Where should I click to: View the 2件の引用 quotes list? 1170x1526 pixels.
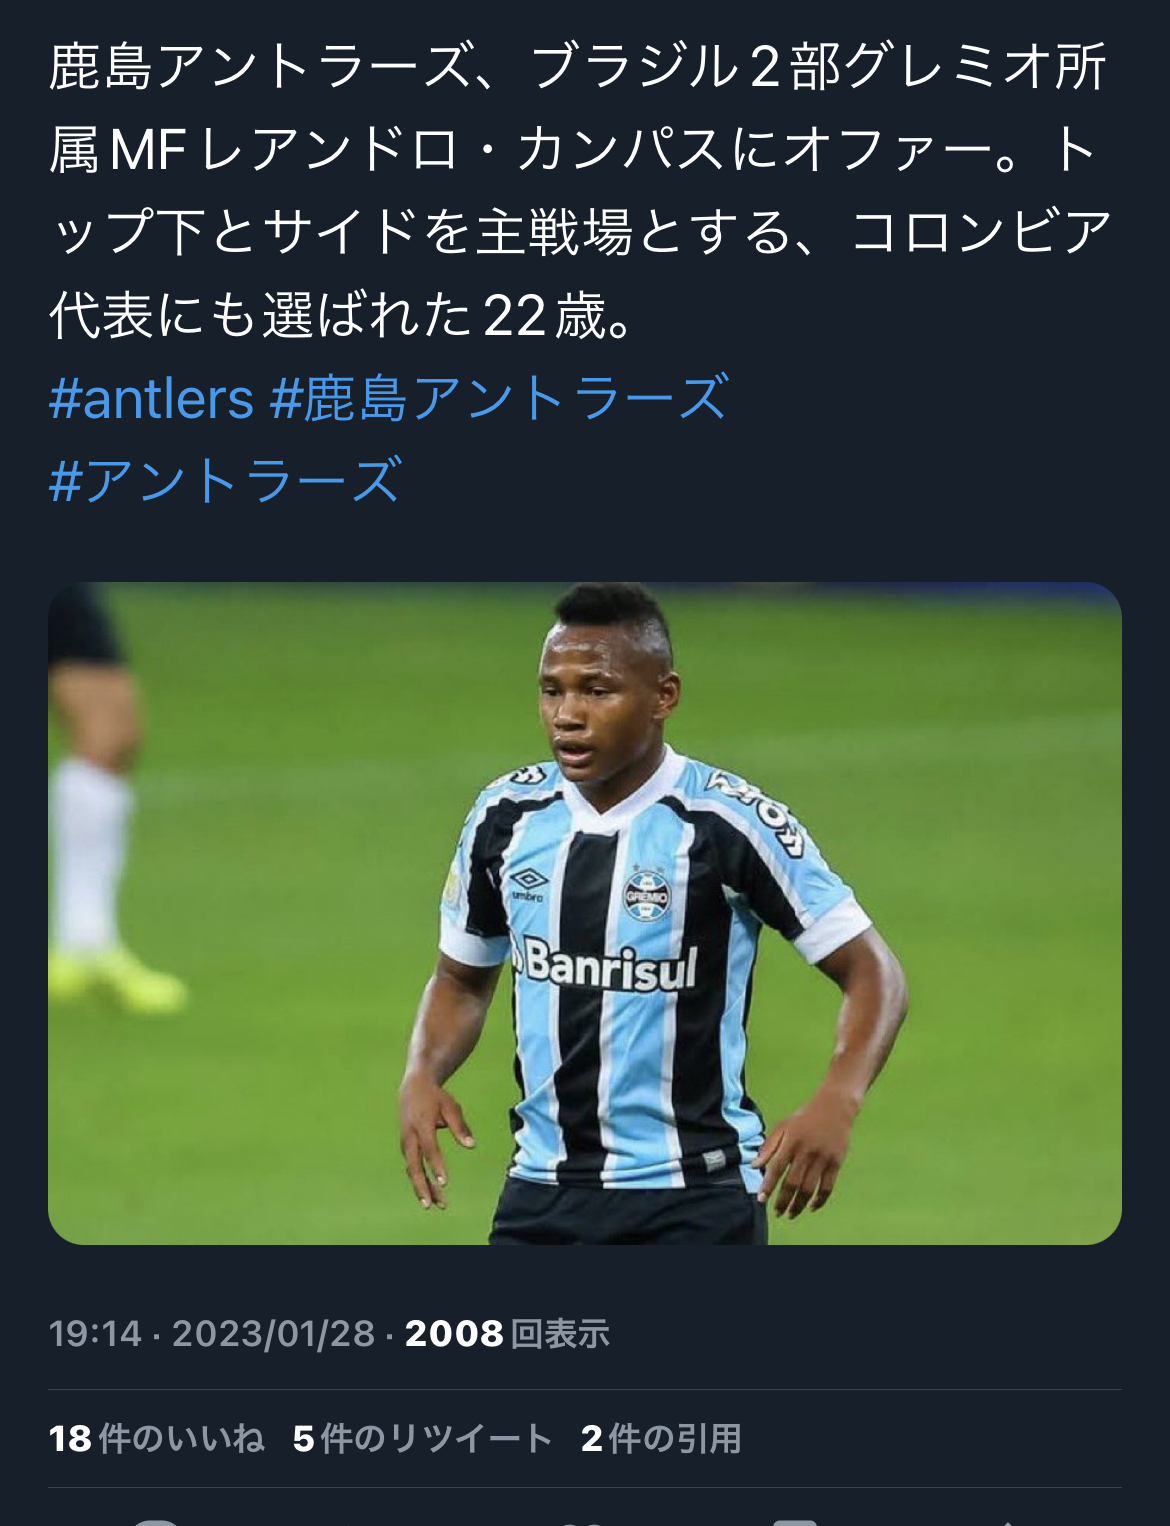pyautogui.click(x=661, y=1438)
